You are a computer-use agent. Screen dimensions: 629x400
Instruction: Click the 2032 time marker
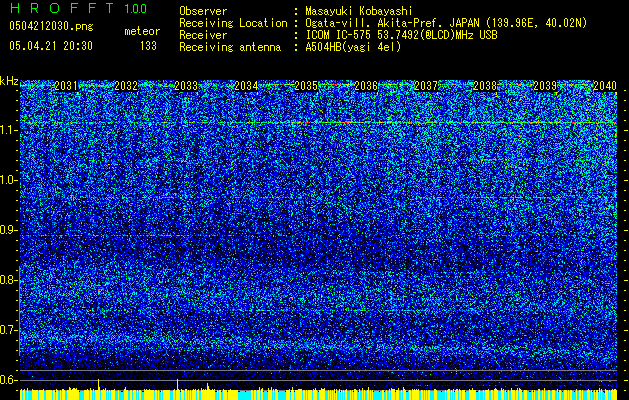pyautogui.click(x=126, y=86)
